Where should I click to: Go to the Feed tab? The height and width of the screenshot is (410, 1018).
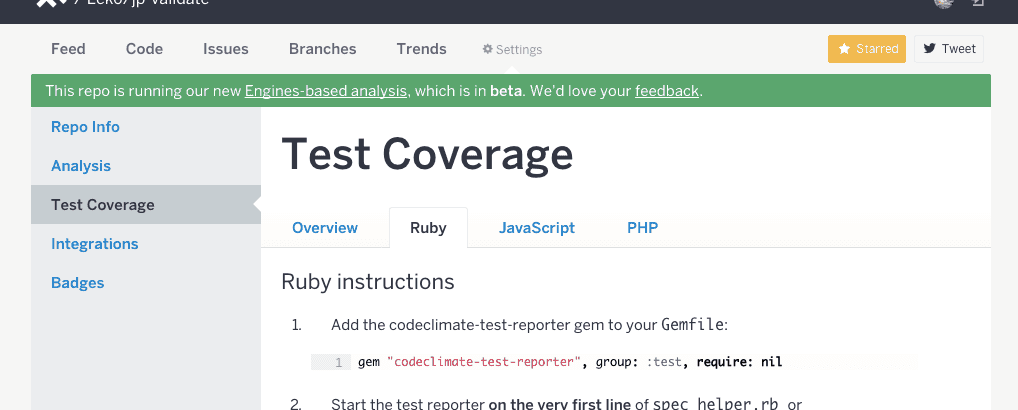coord(68,48)
